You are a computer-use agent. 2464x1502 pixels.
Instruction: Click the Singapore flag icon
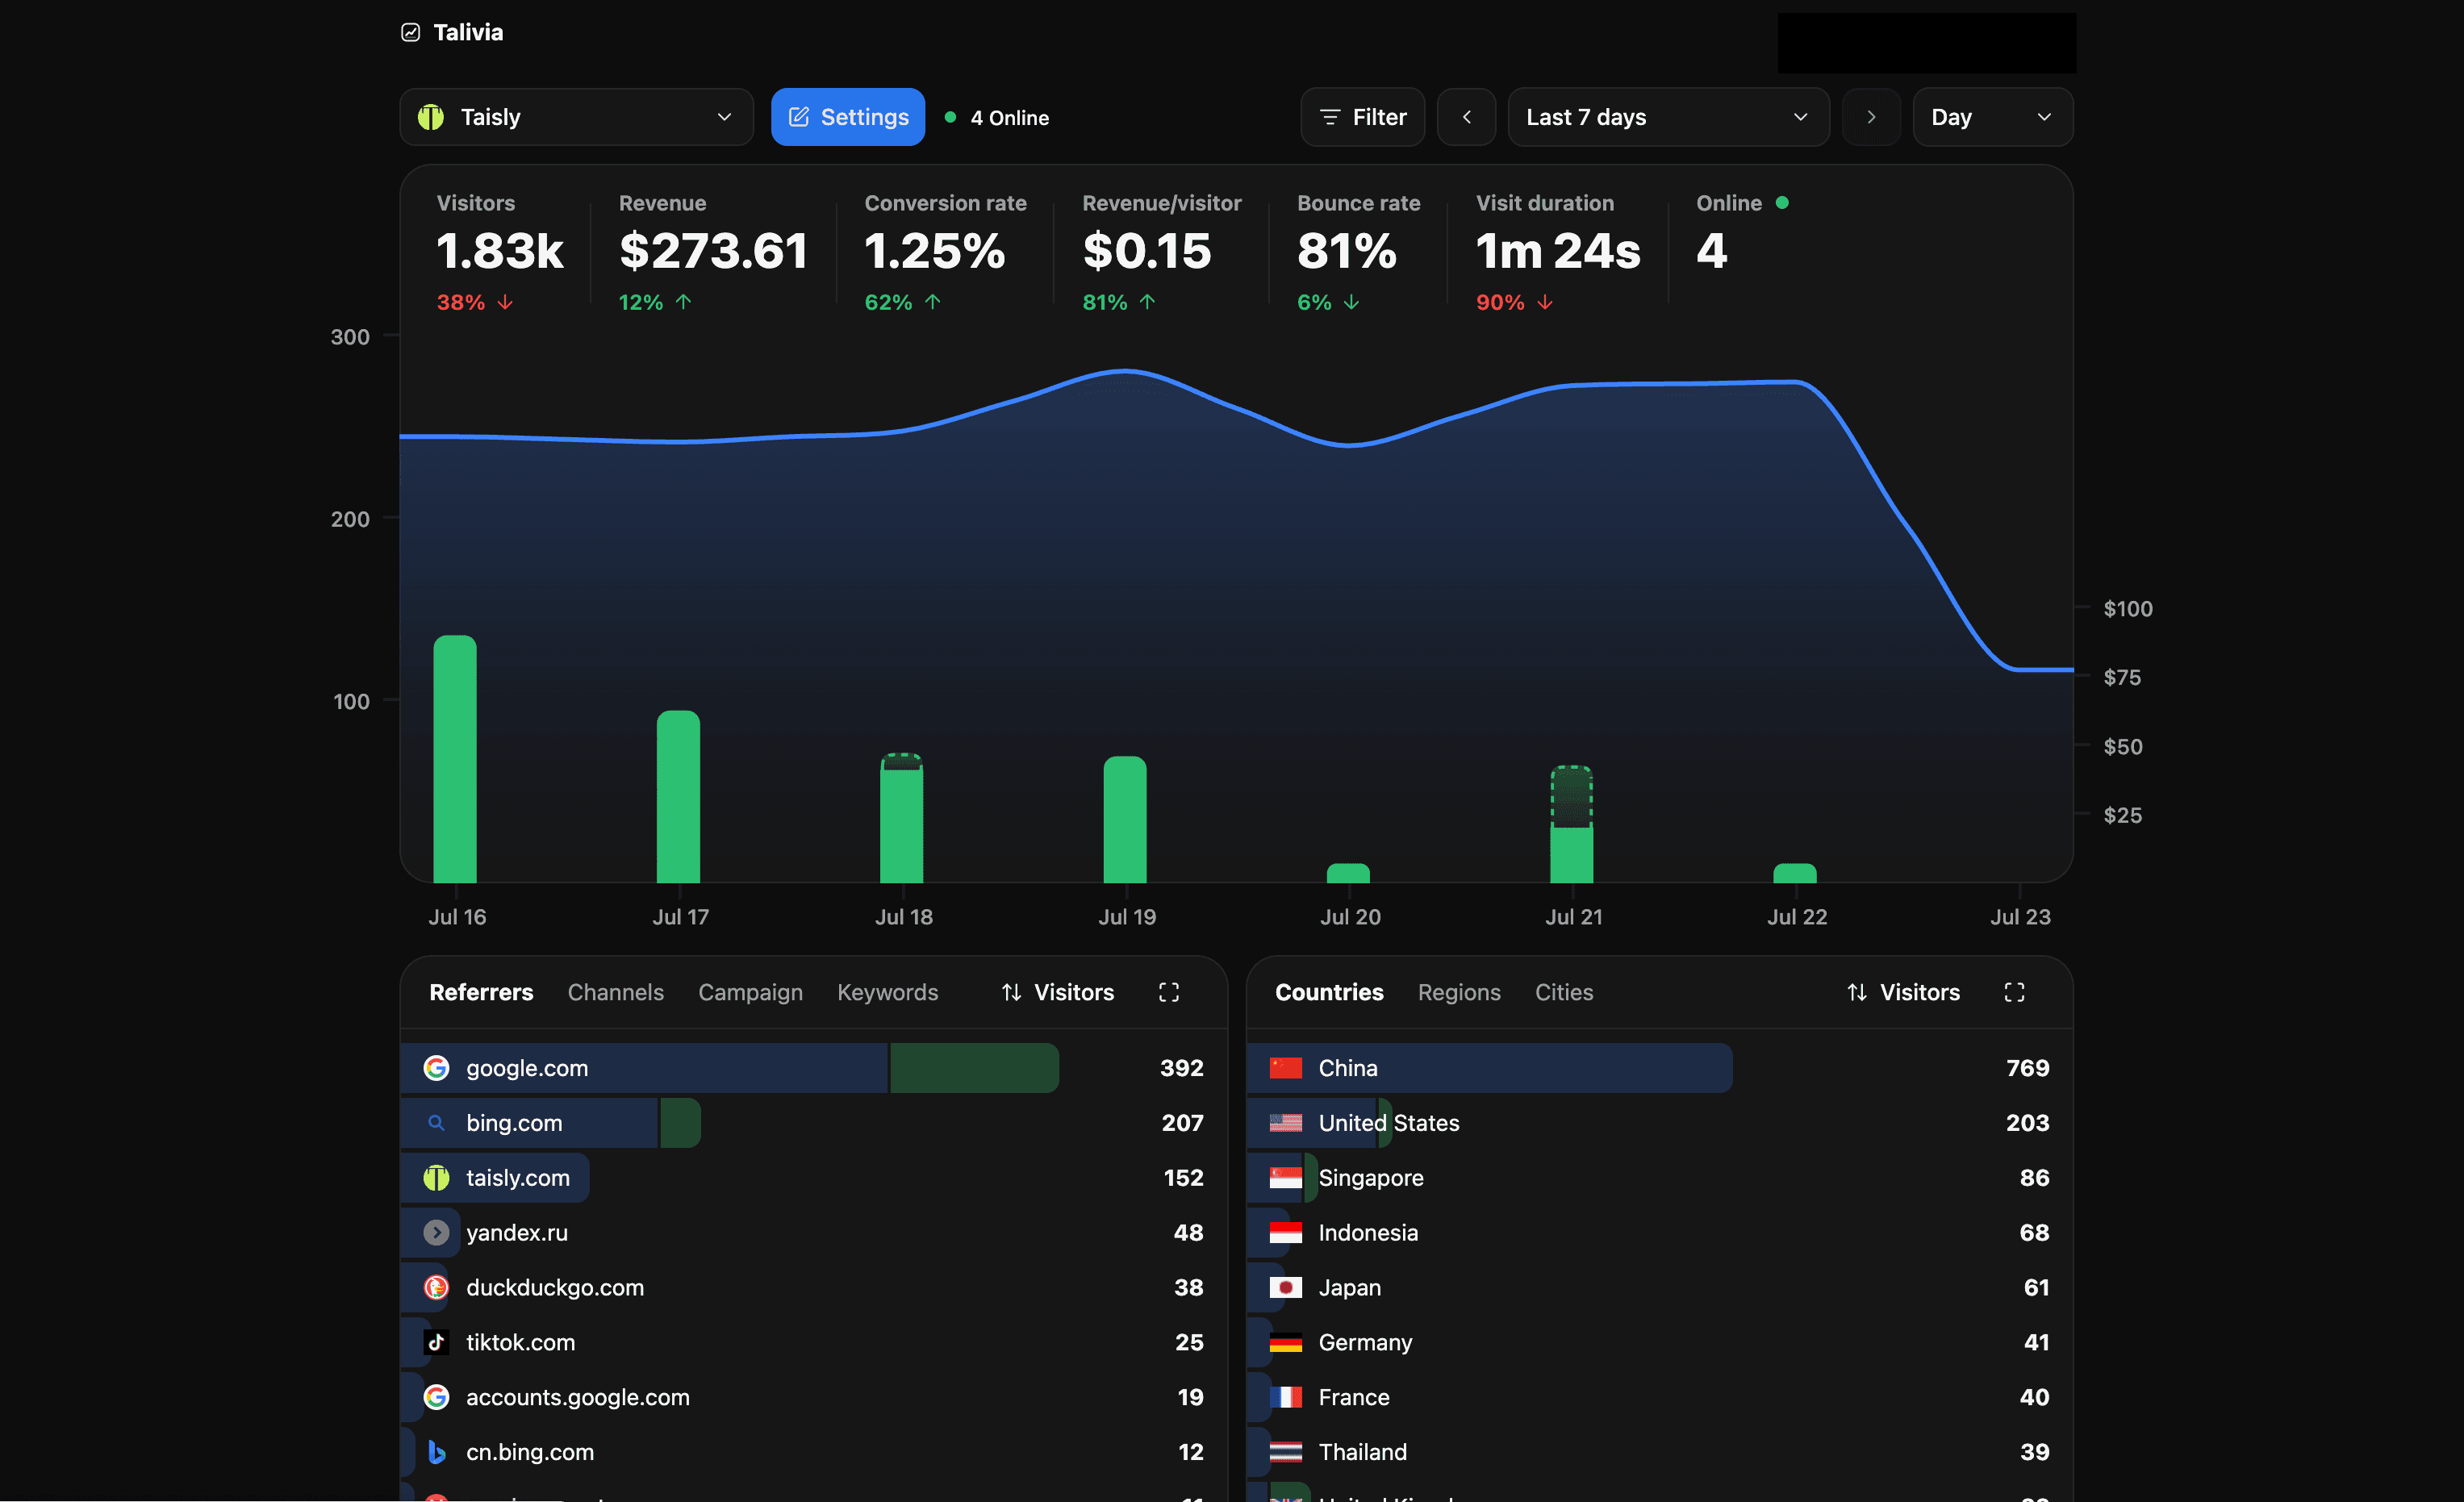(x=1285, y=1178)
